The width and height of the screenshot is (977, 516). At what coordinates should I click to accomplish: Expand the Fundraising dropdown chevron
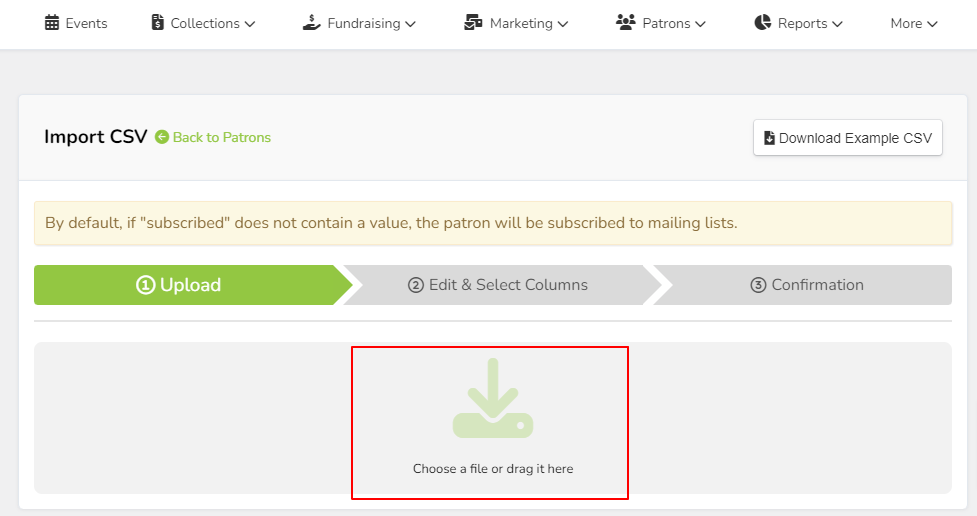pyautogui.click(x=410, y=24)
